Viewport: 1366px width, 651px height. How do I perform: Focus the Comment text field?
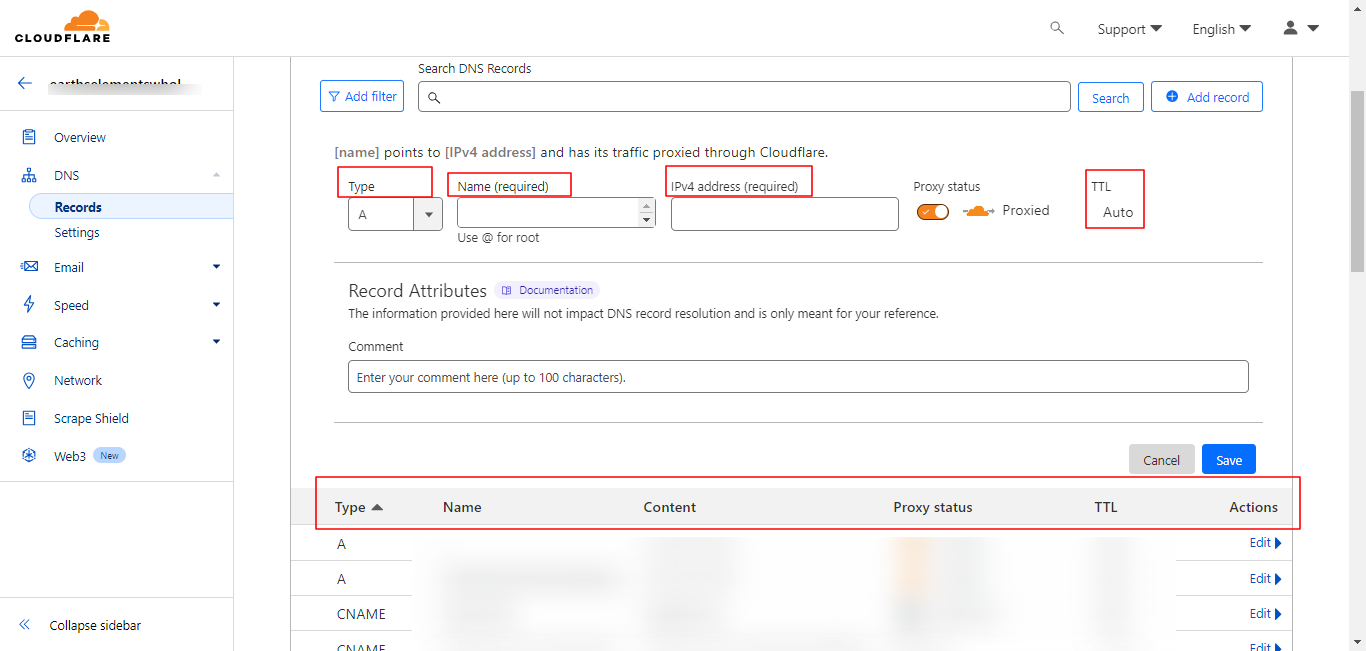798,377
